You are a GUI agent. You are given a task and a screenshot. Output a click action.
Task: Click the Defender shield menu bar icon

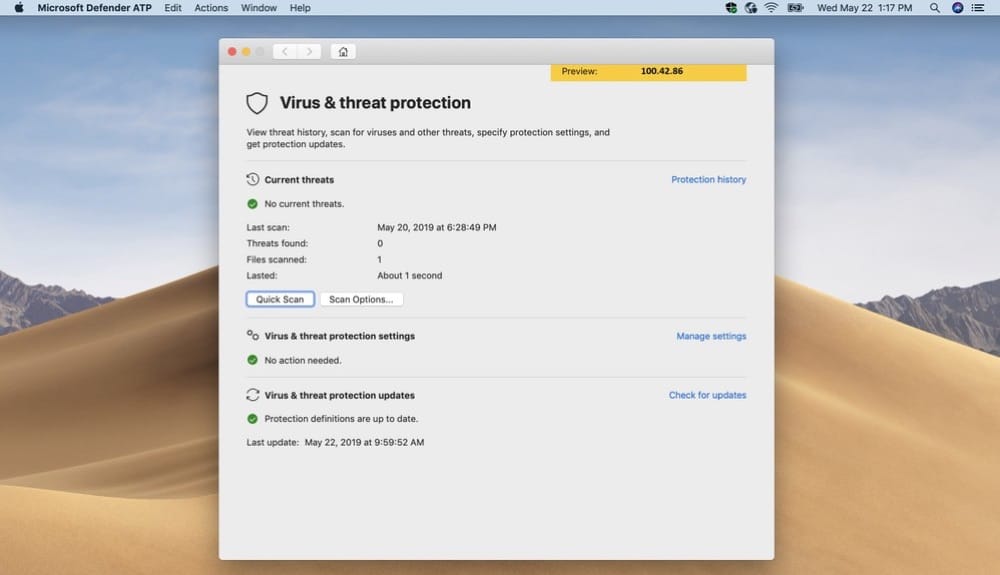click(732, 8)
